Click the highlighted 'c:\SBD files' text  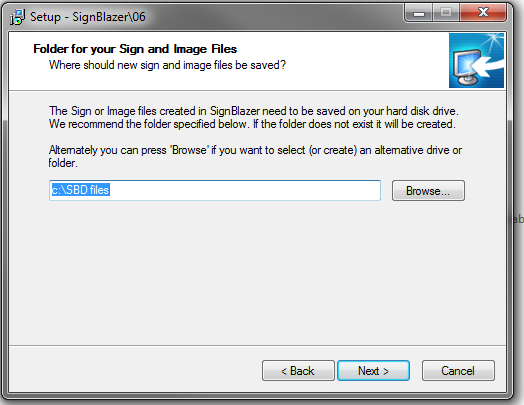coord(80,190)
